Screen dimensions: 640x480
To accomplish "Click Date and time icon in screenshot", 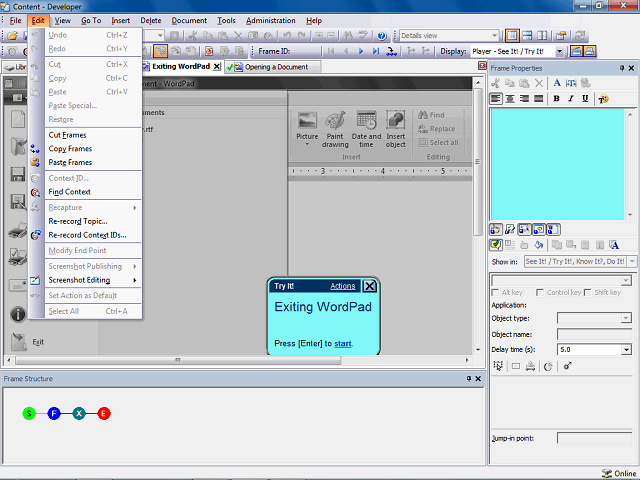I will [366, 121].
